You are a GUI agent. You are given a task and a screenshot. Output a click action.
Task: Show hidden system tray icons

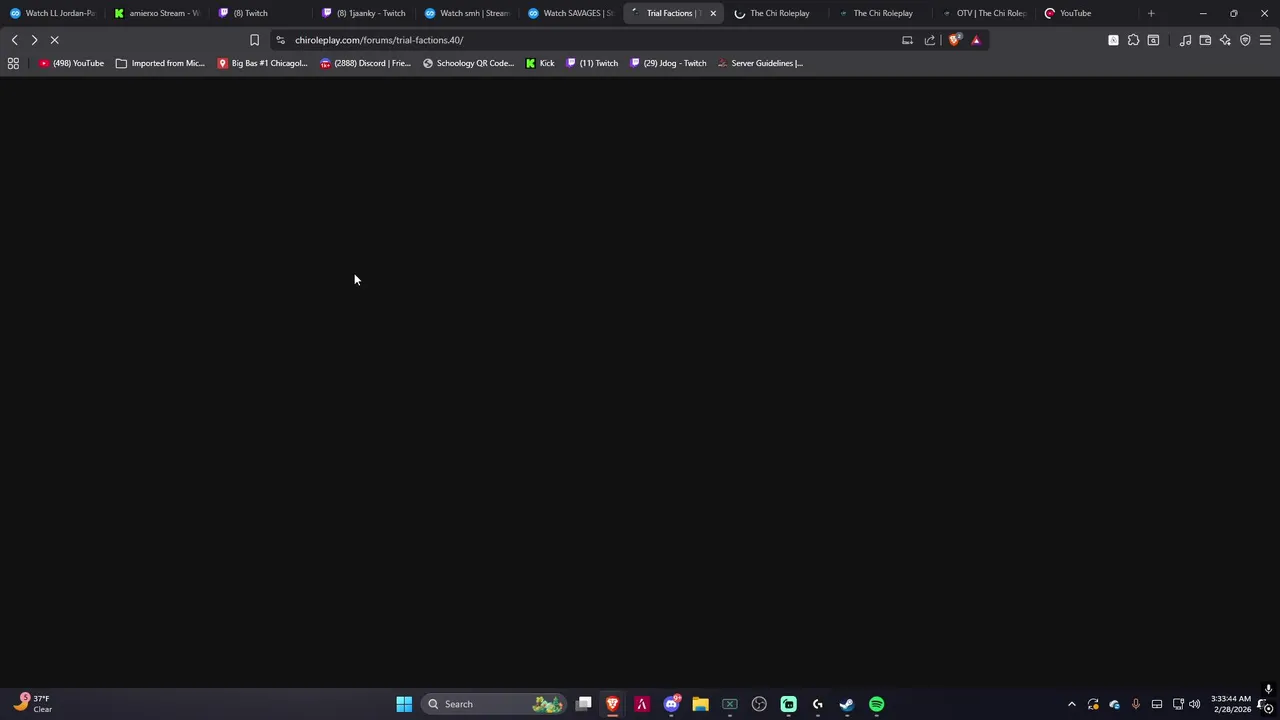tap(1072, 704)
